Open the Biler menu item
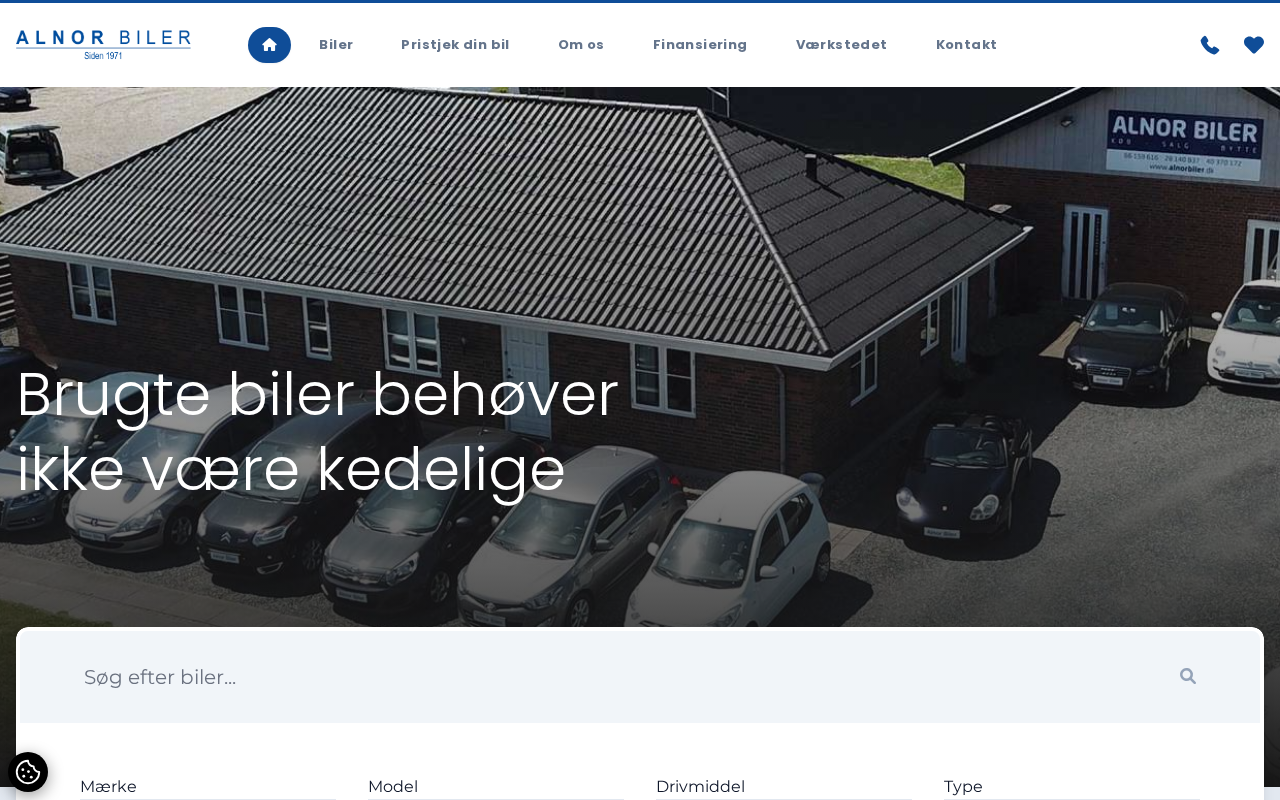Viewport: 1280px width, 800px height. (x=336, y=45)
